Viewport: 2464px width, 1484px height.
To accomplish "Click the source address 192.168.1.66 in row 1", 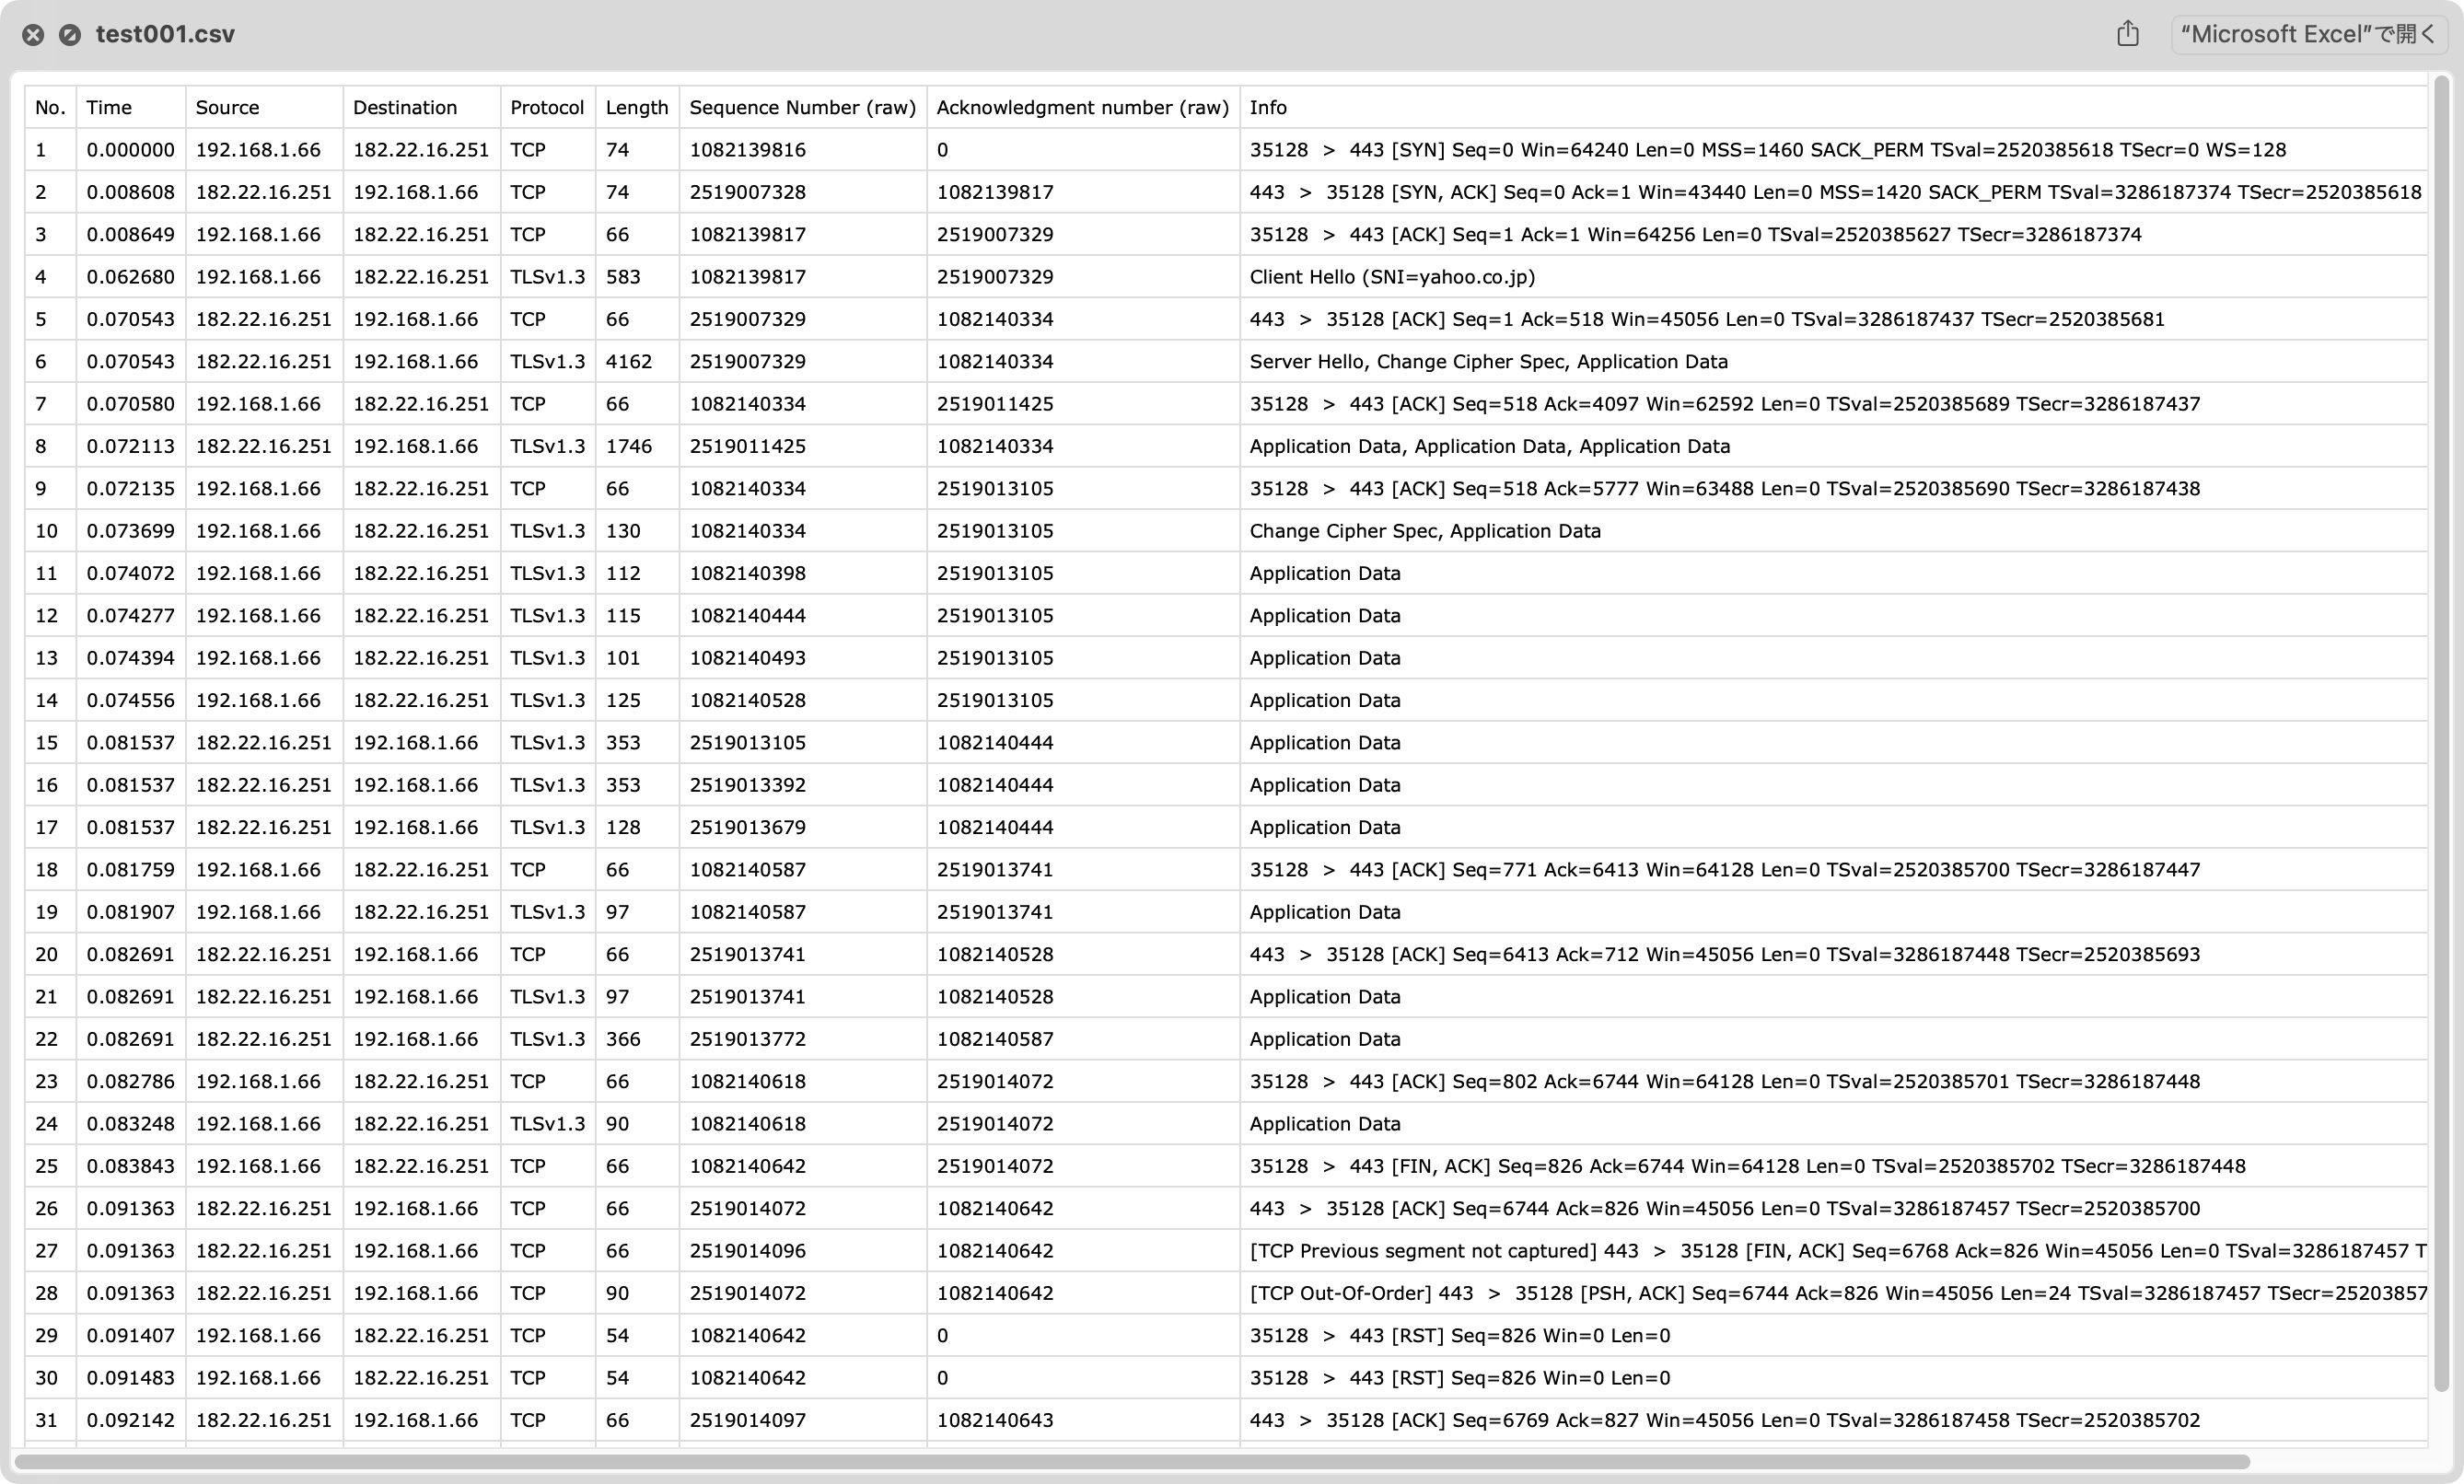I will 257,149.
